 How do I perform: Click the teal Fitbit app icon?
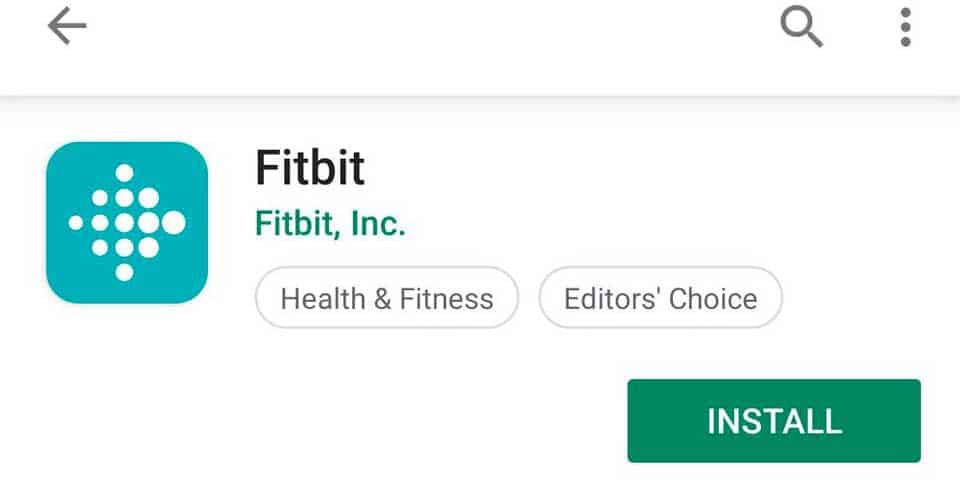(x=126, y=222)
